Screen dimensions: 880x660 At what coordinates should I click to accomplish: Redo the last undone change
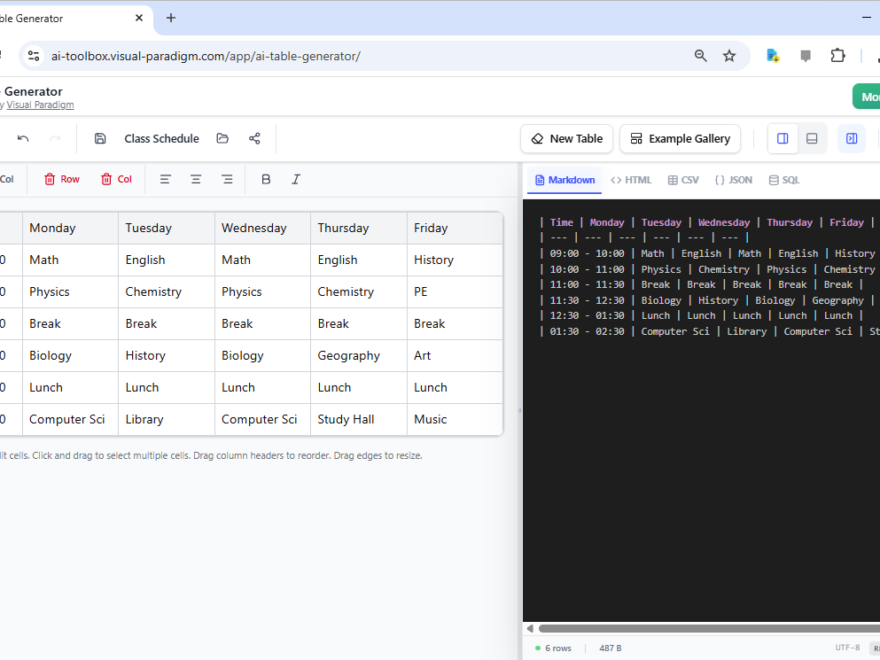click(x=55, y=138)
